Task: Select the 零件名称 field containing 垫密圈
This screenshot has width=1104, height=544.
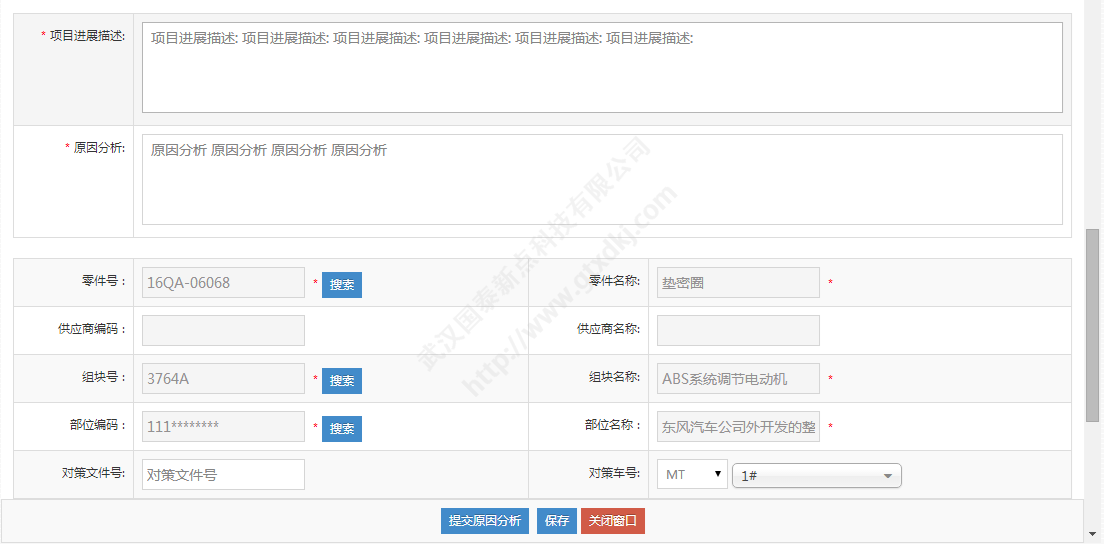Action: pos(737,283)
